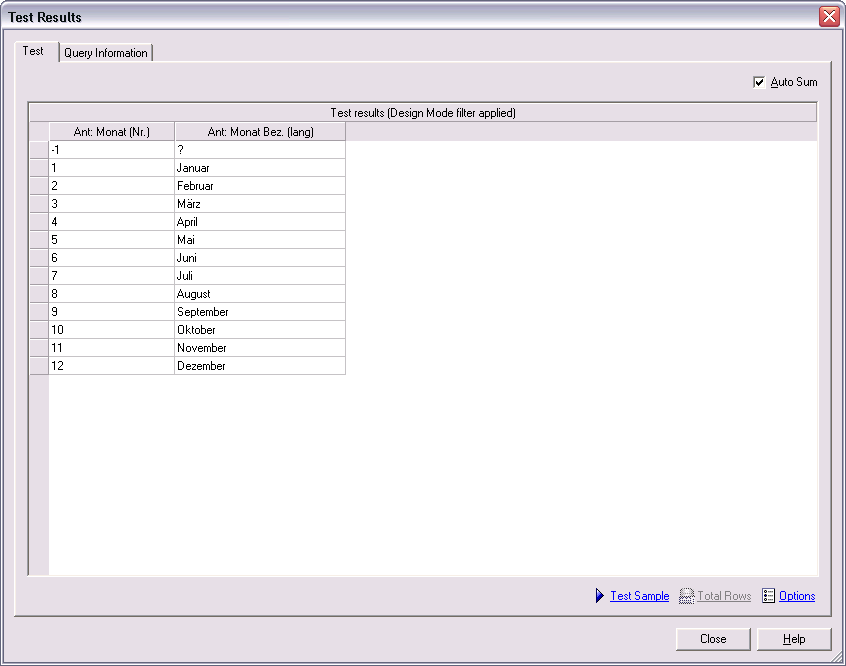
Task: Click the top-left select-all grid corner
Action: pyautogui.click(x=39, y=132)
